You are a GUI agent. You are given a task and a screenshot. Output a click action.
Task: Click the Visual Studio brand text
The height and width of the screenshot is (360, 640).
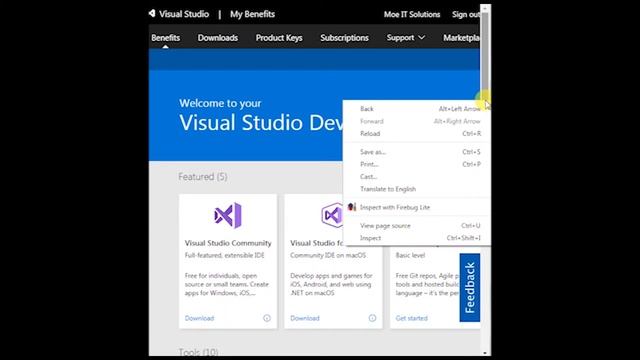point(184,14)
